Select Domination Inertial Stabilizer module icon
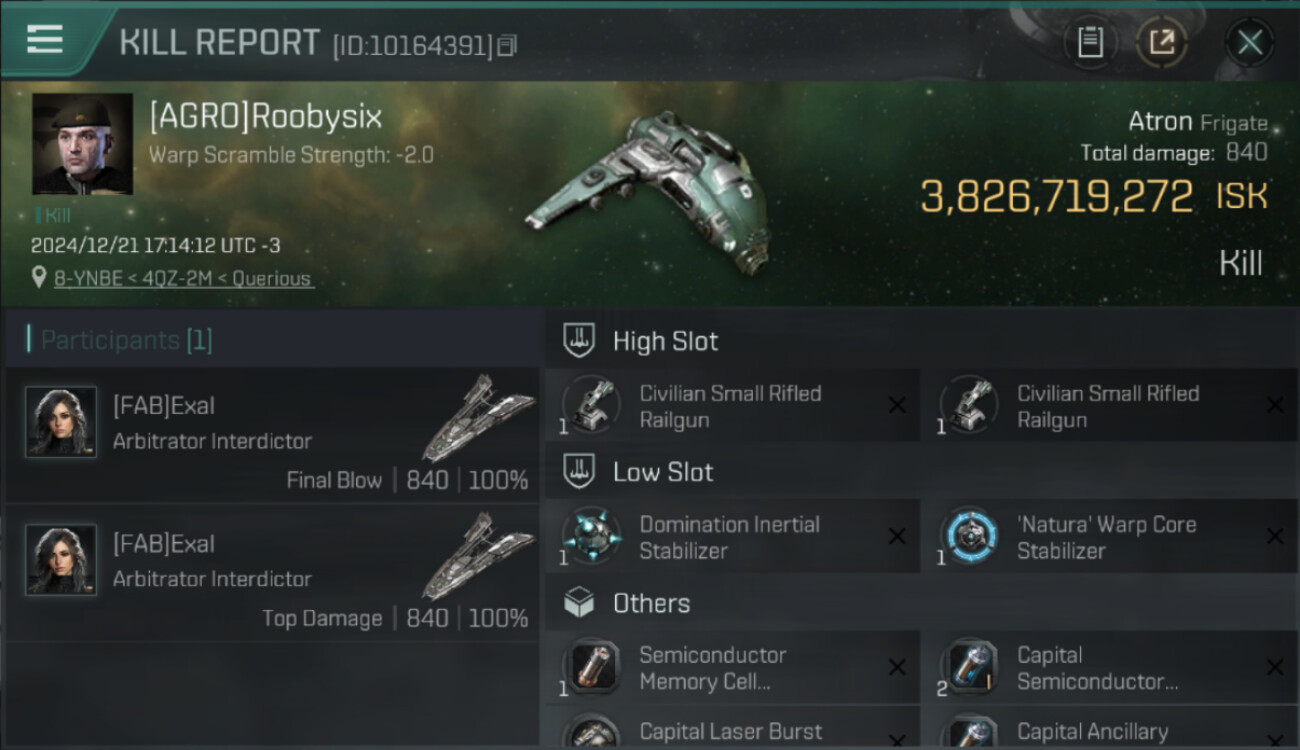 tap(591, 536)
